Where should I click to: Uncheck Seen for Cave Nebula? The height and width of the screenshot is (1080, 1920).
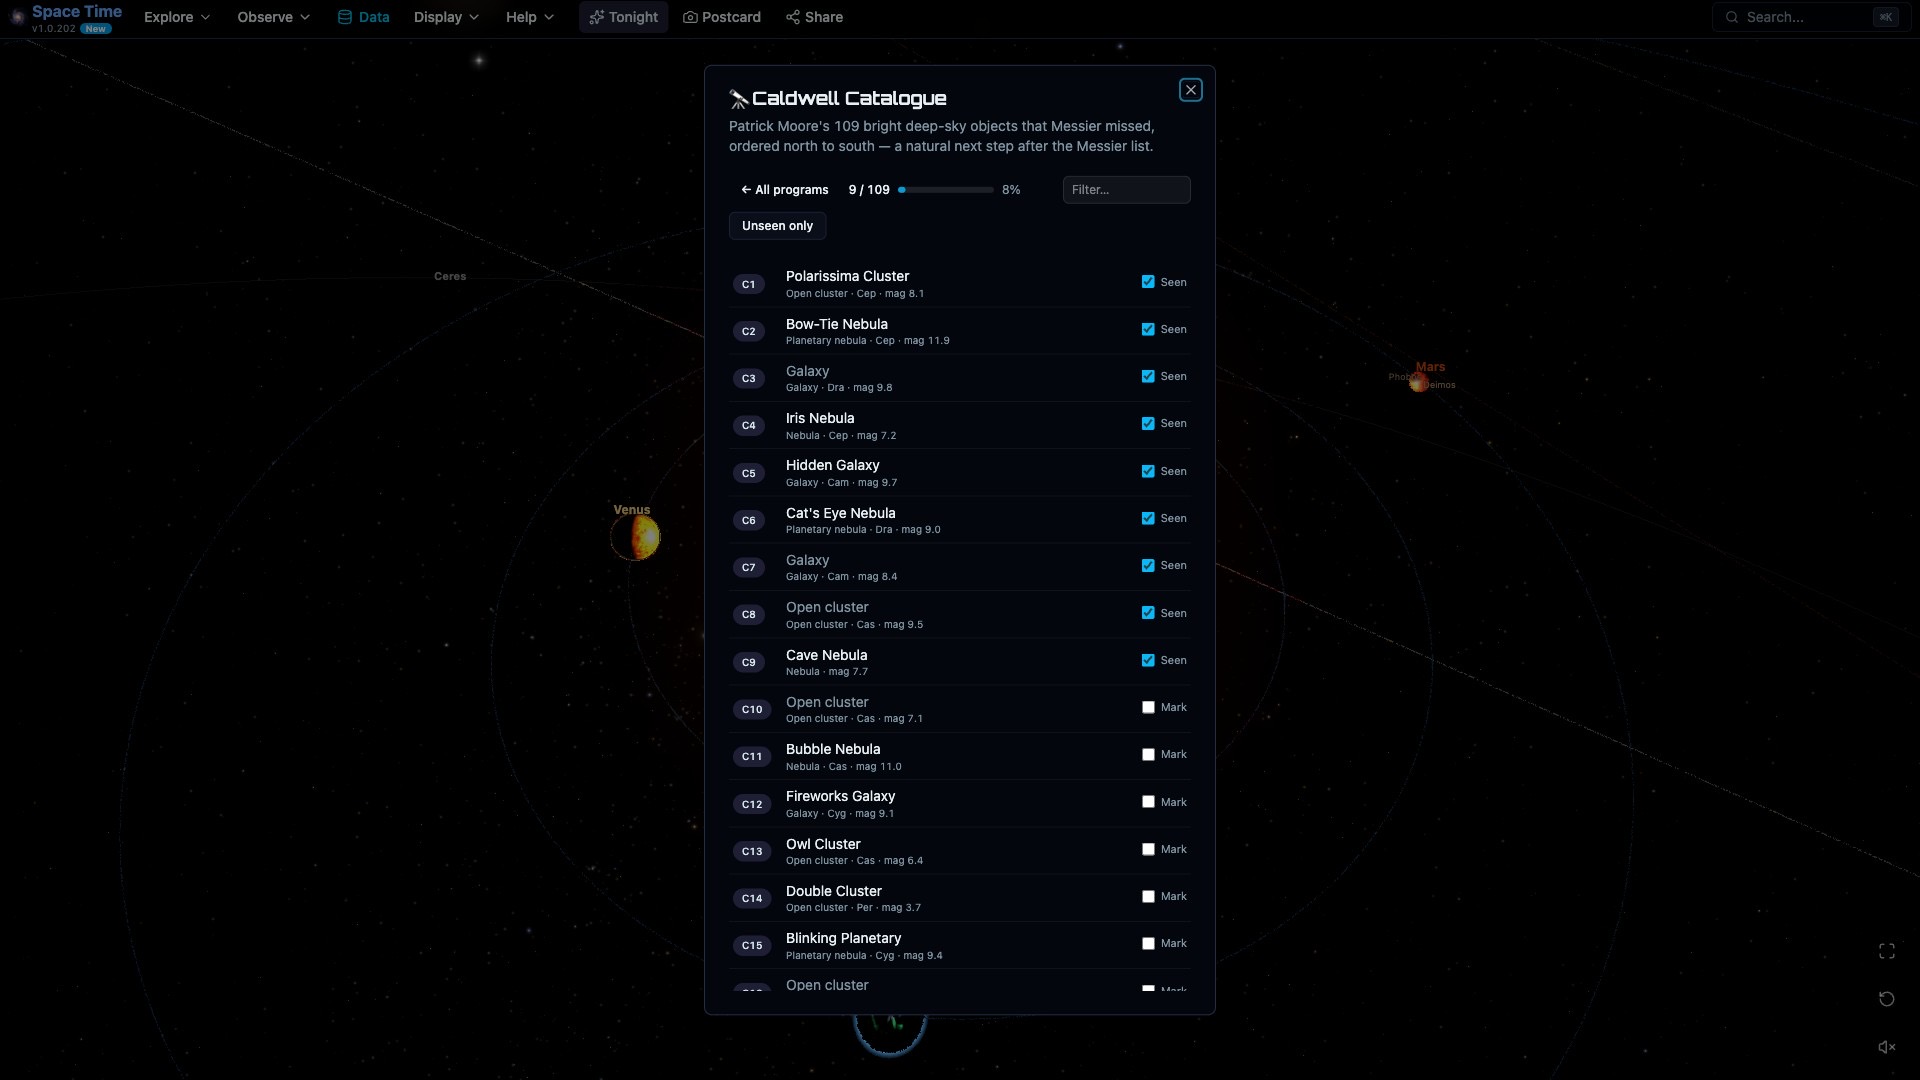[1148, 660]
